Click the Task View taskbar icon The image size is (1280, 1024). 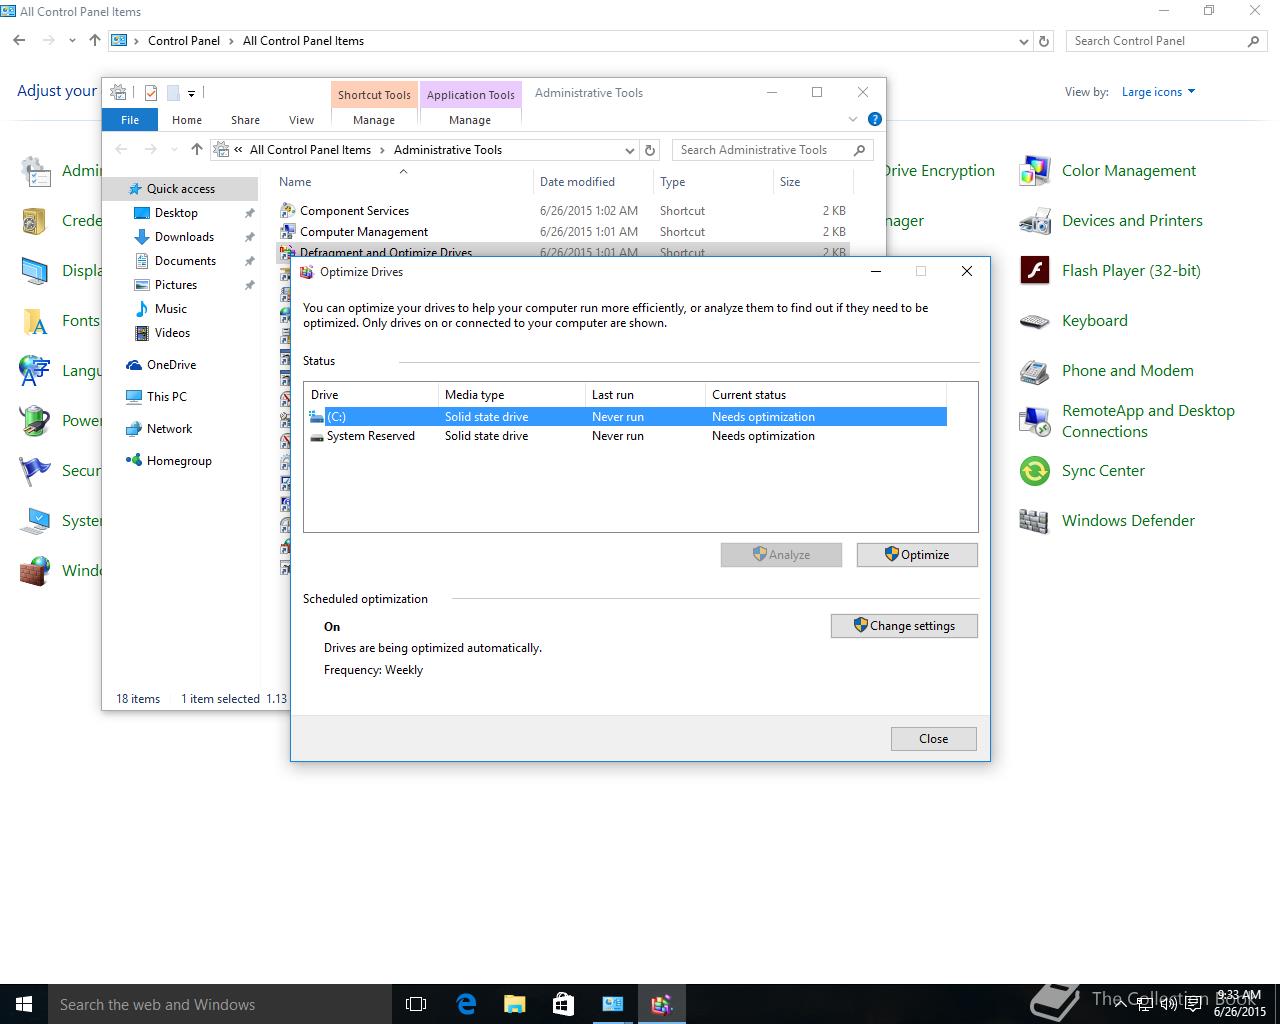click(x=416, y=1004)
